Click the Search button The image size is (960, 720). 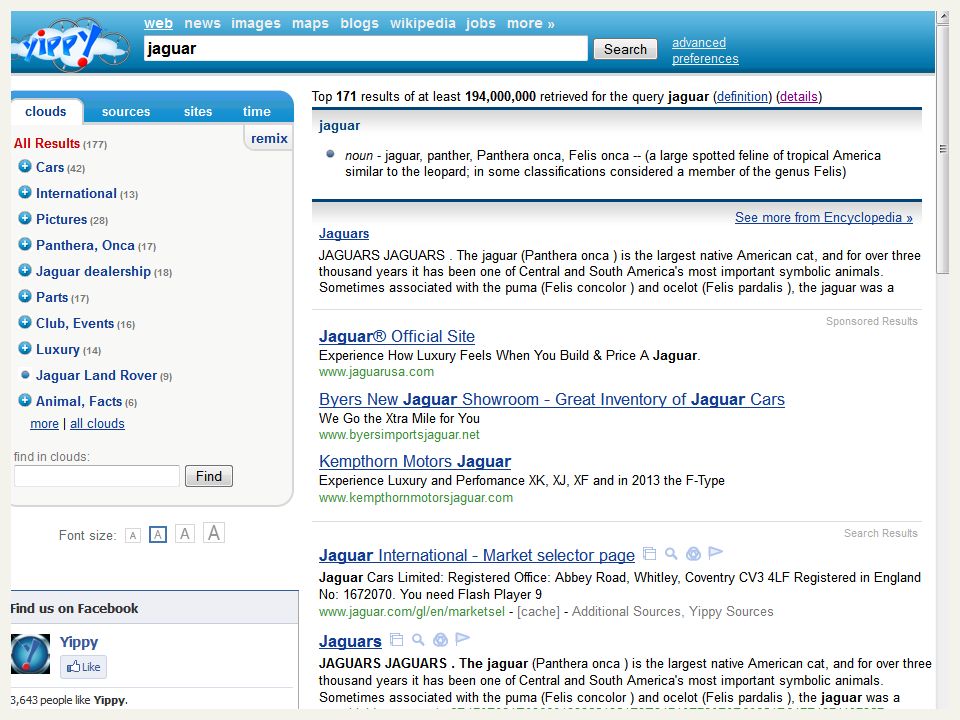625,49
